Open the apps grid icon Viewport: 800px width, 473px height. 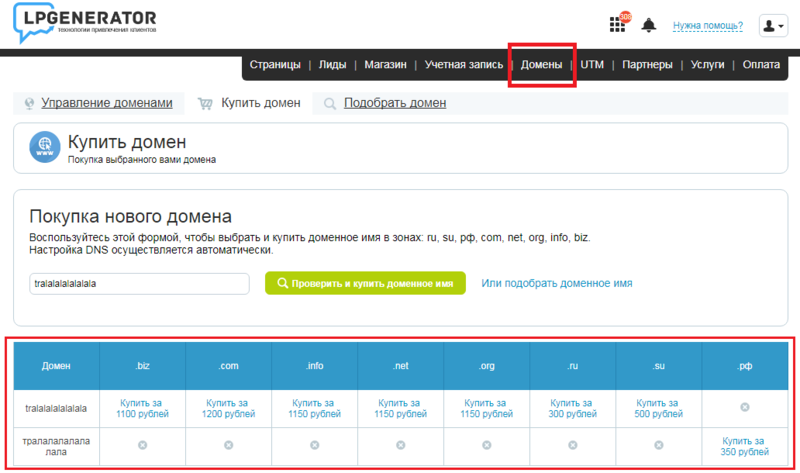tap(617, 25)
